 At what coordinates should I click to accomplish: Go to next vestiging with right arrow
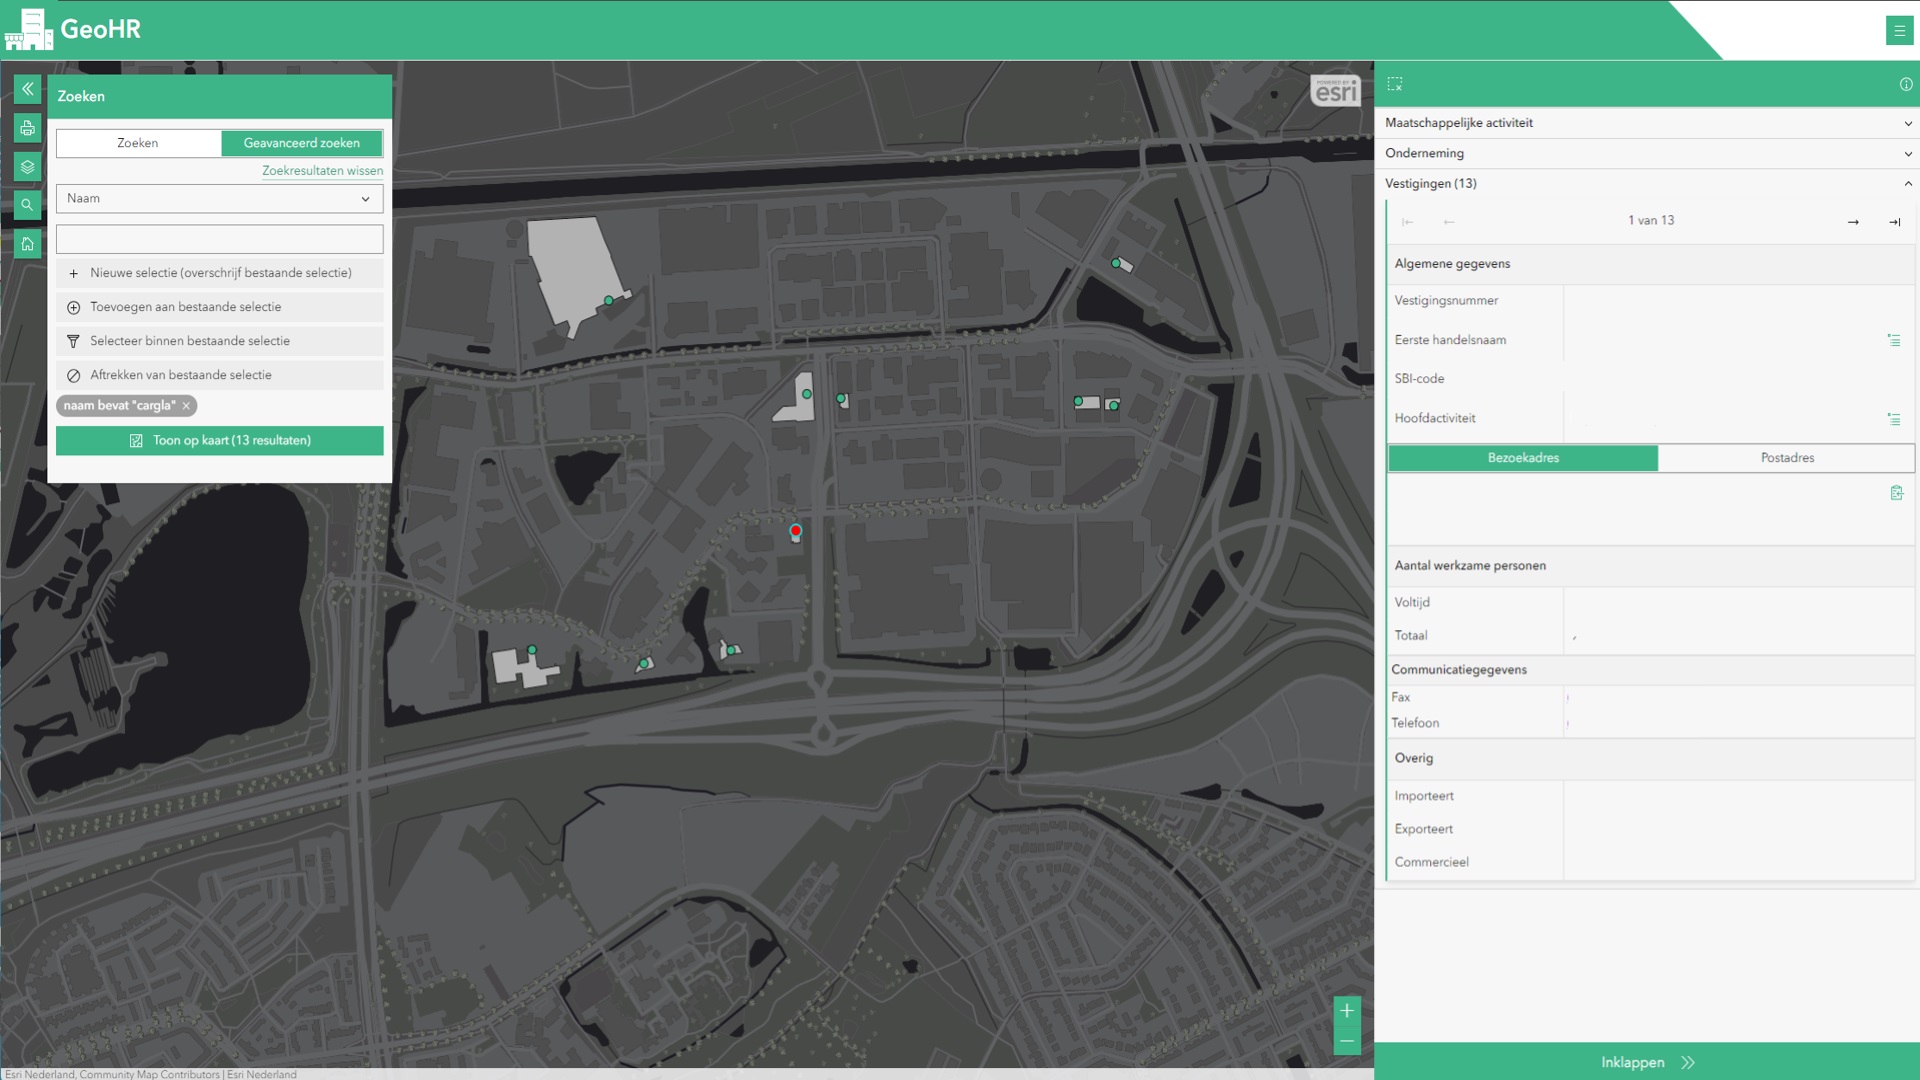[1853, 222]
